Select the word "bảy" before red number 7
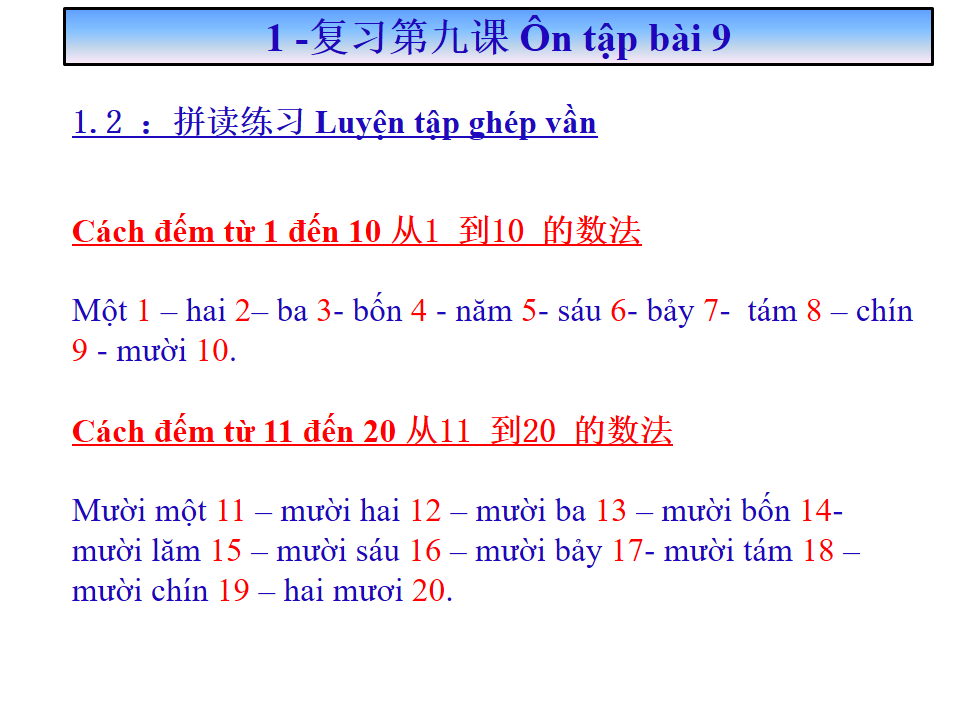 (x=669, y=311)
